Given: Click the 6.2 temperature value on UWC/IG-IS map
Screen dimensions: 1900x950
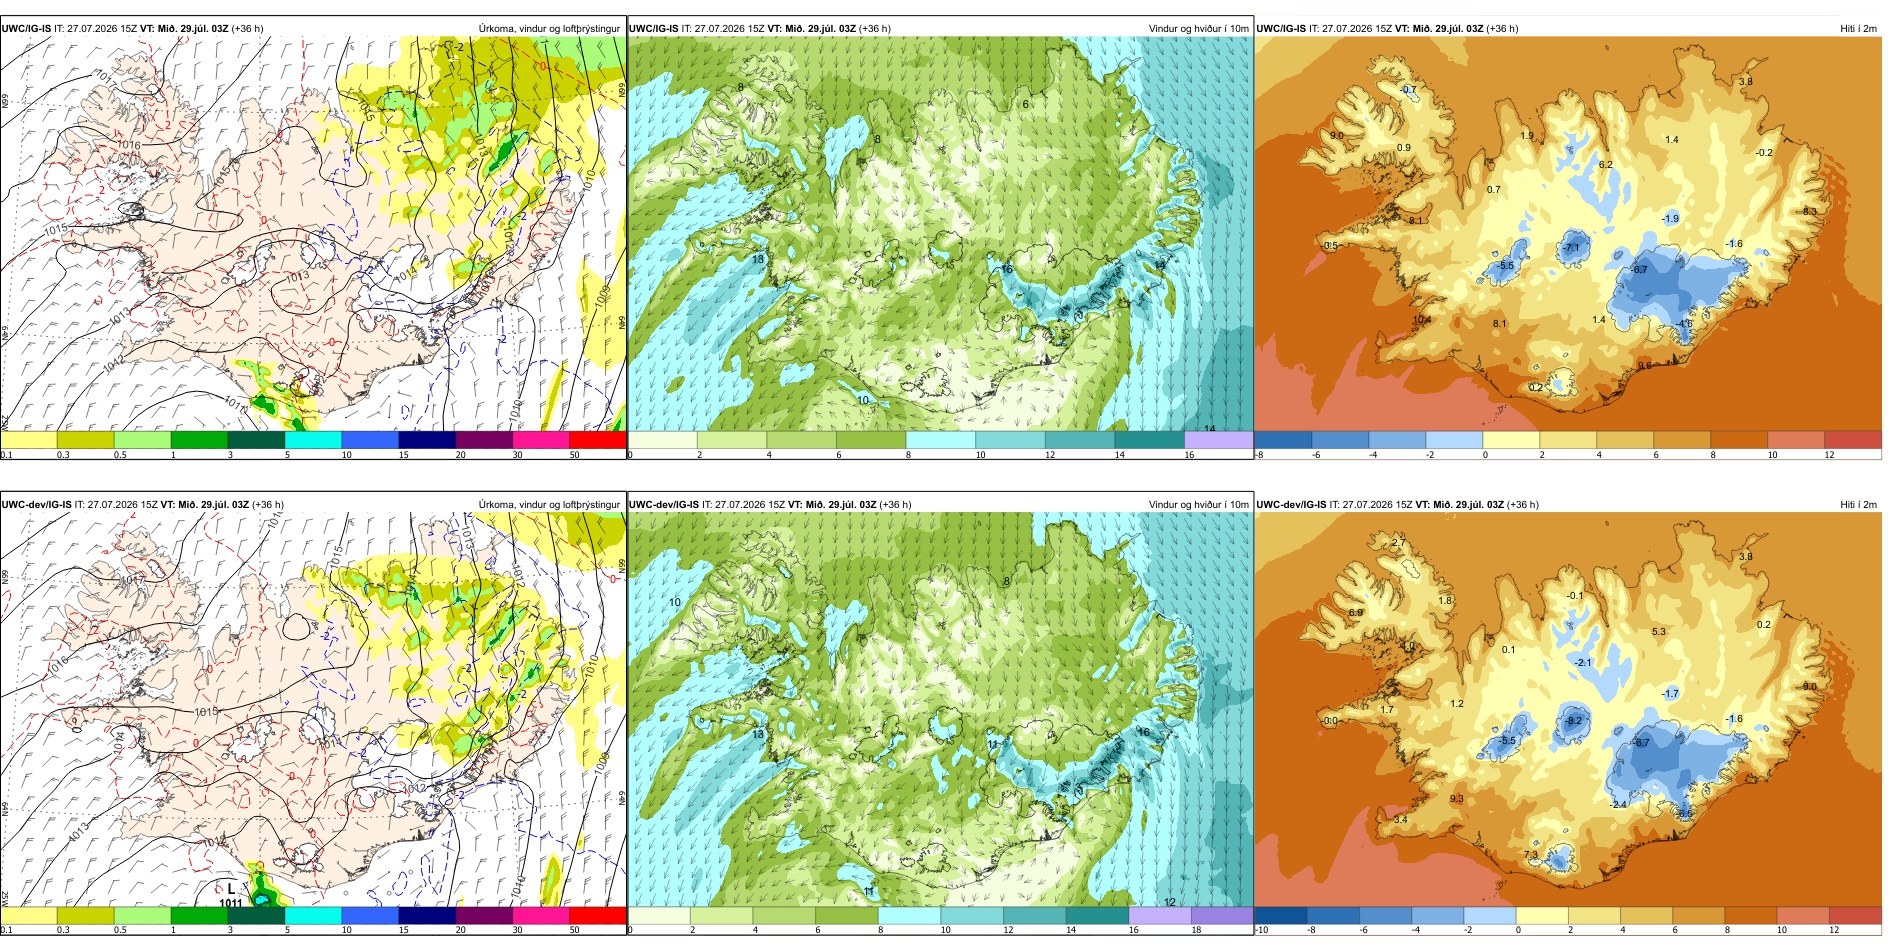Looking at the screenshot, I should point(1605,165).
